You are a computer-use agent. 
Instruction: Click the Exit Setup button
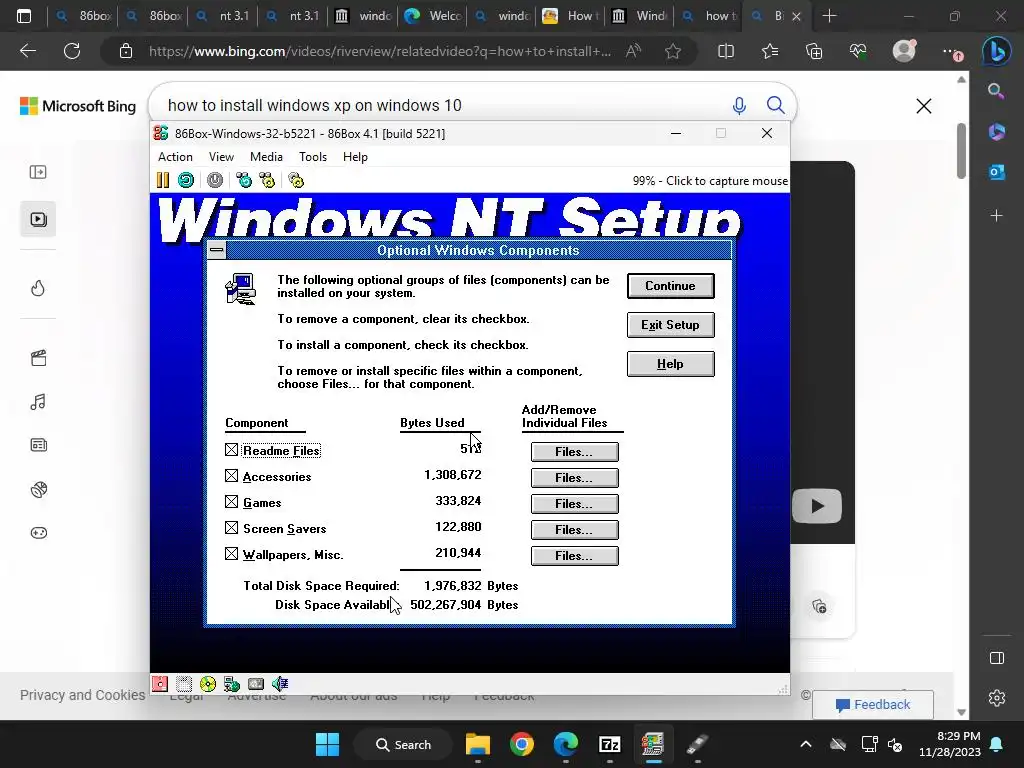671,325
